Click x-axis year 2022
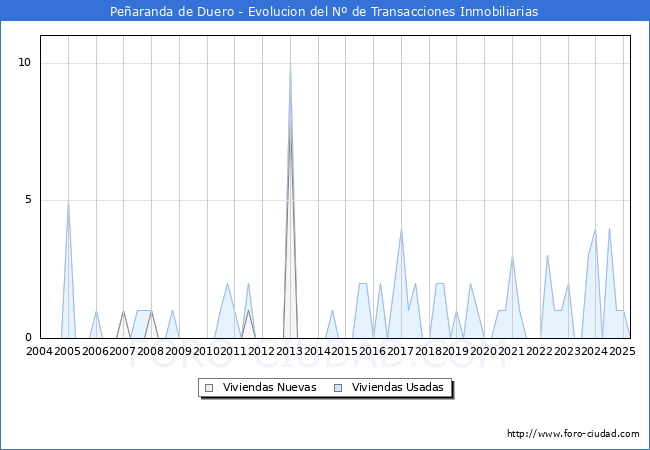The image size is (650, 450). (x=539, y=351)
